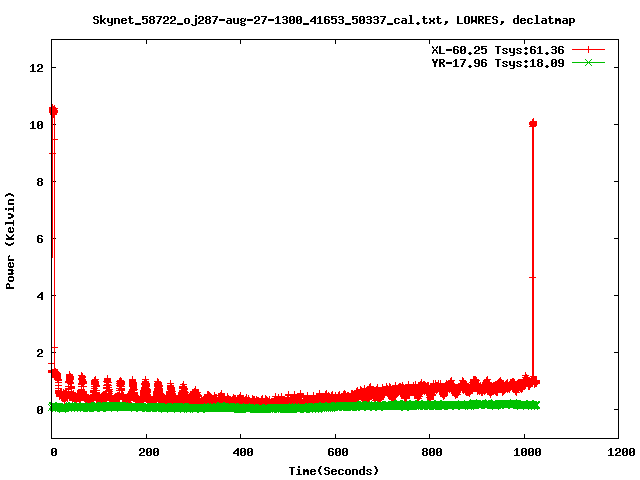Click the x-axis tick label 1000
This screenshot has height=480, width=640.
527,452
